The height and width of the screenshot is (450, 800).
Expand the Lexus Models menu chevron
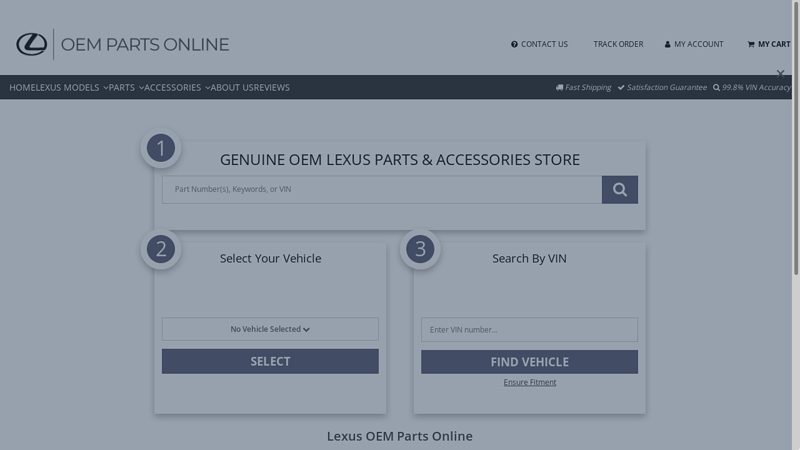[106, 88]
